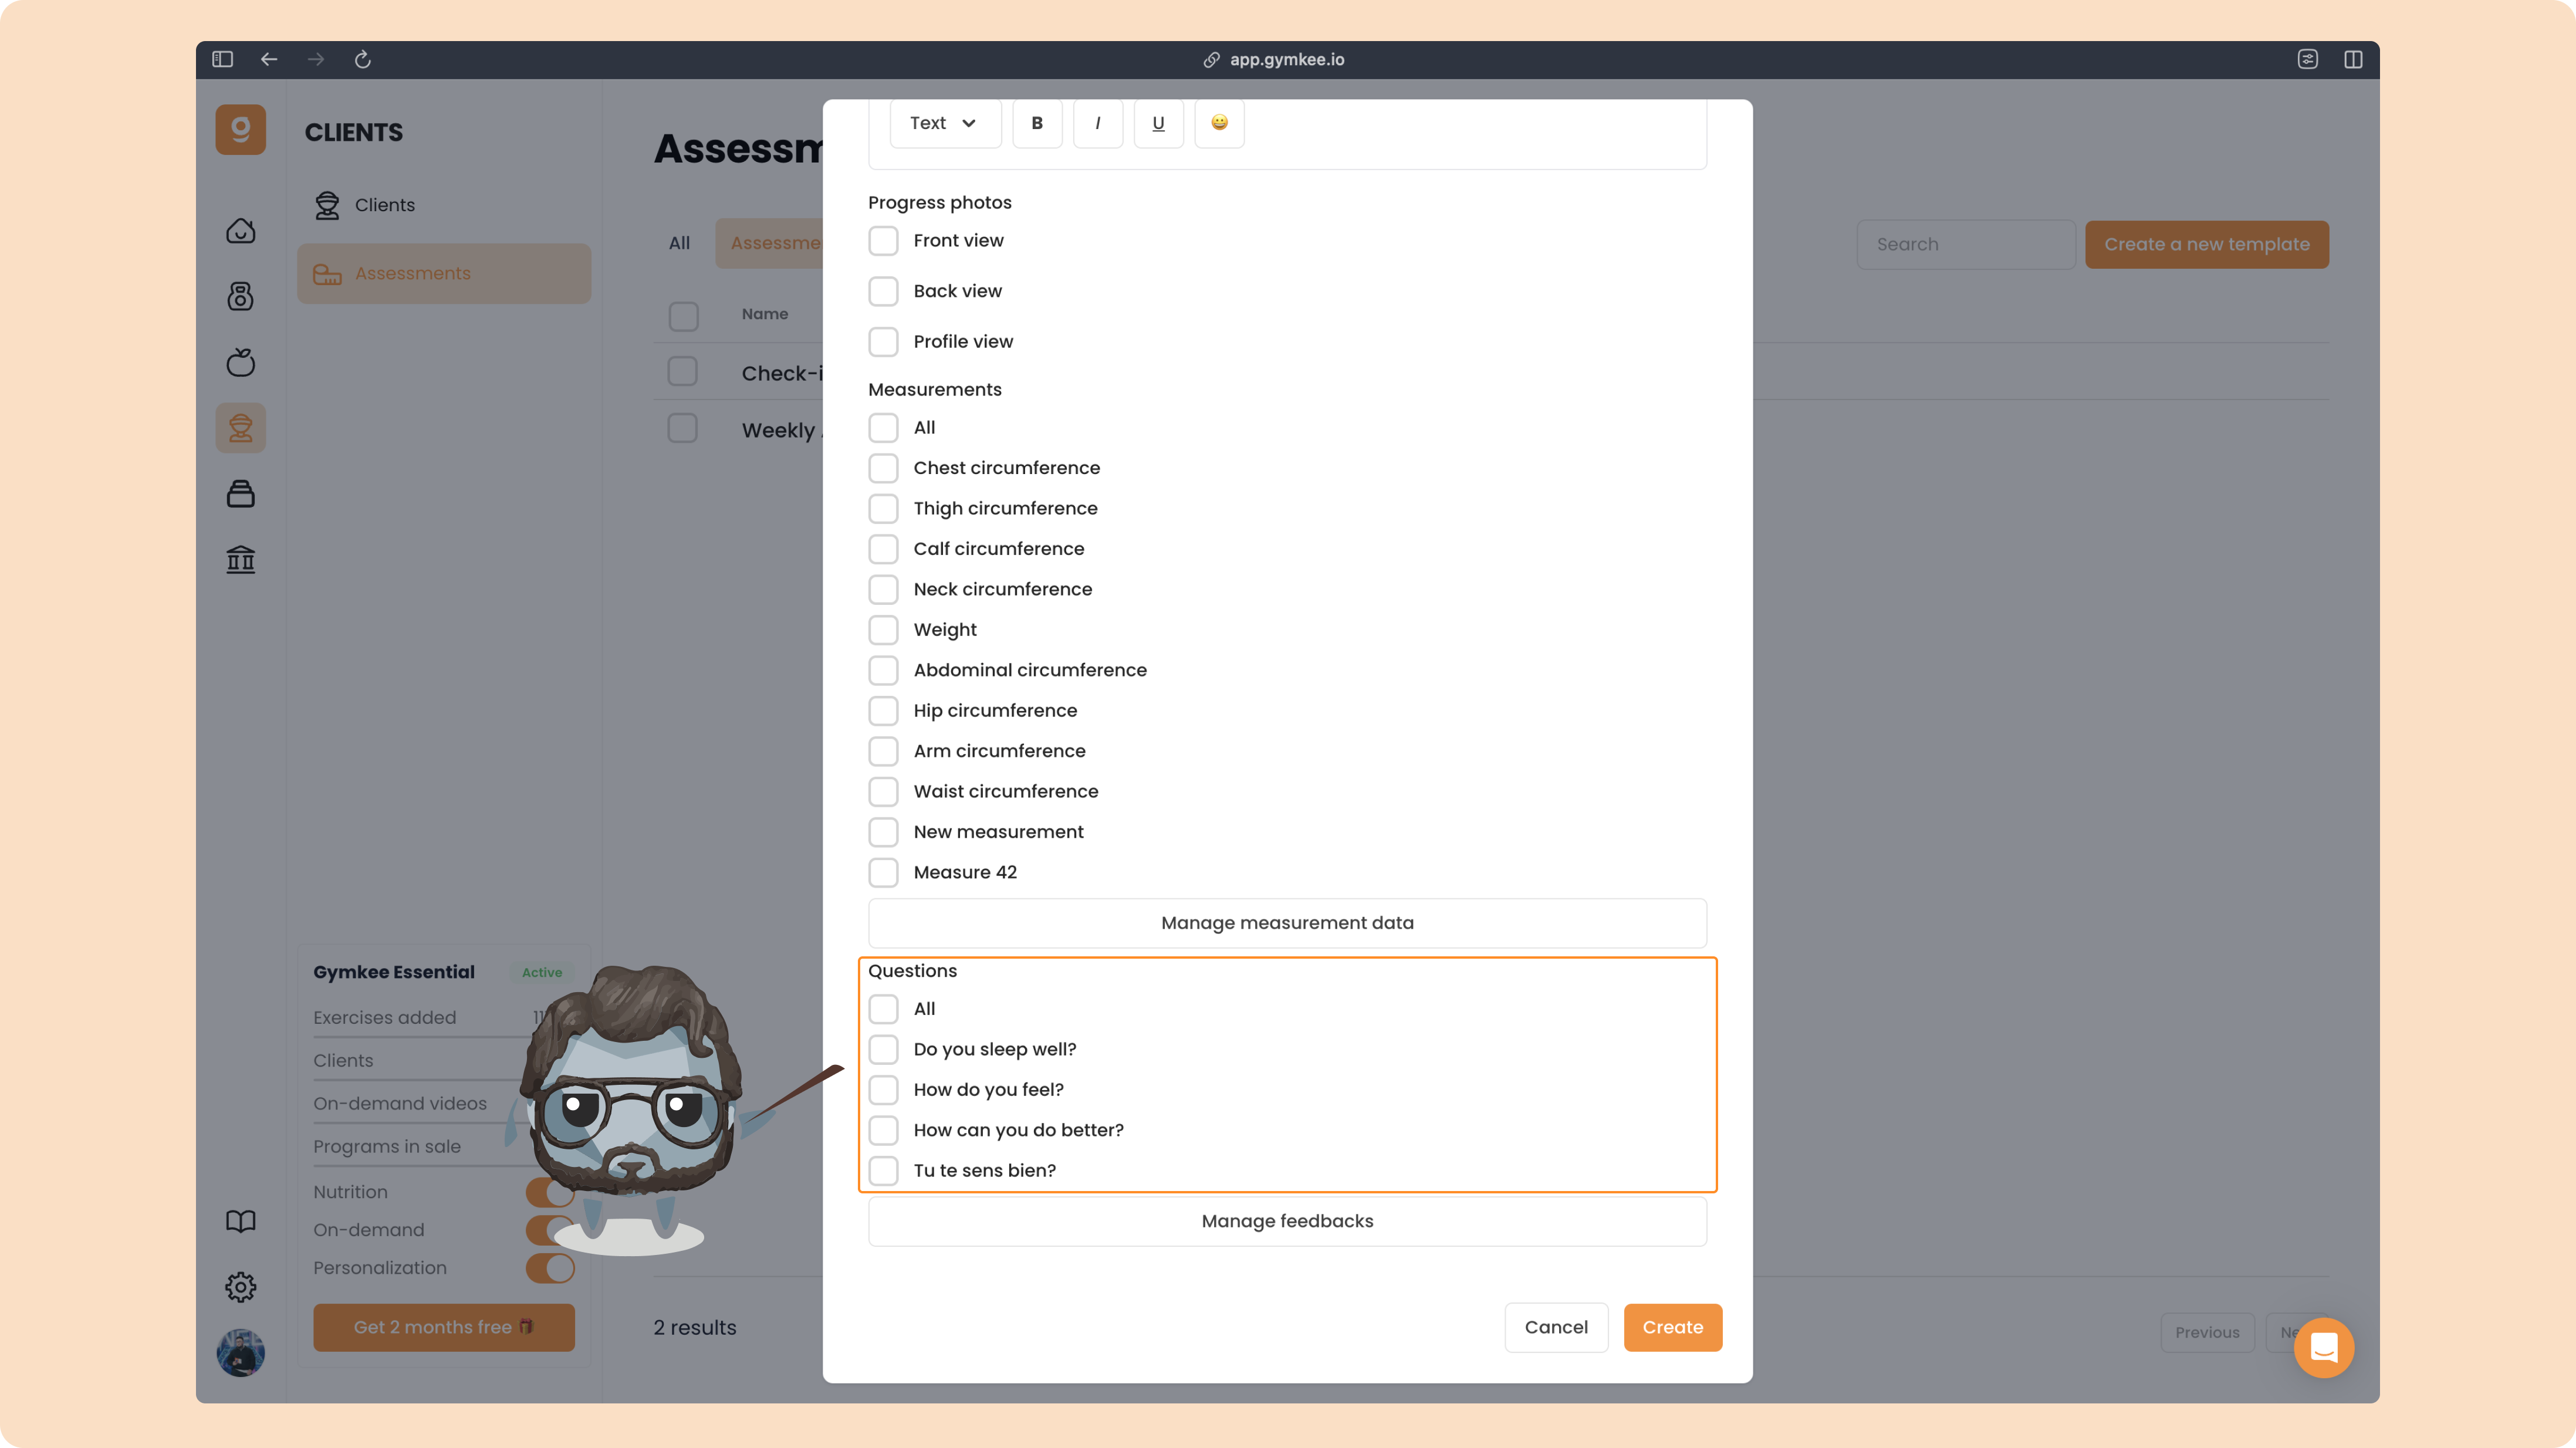
Task: Click Manage measurement data button
Action: [x=1287, y=923]
